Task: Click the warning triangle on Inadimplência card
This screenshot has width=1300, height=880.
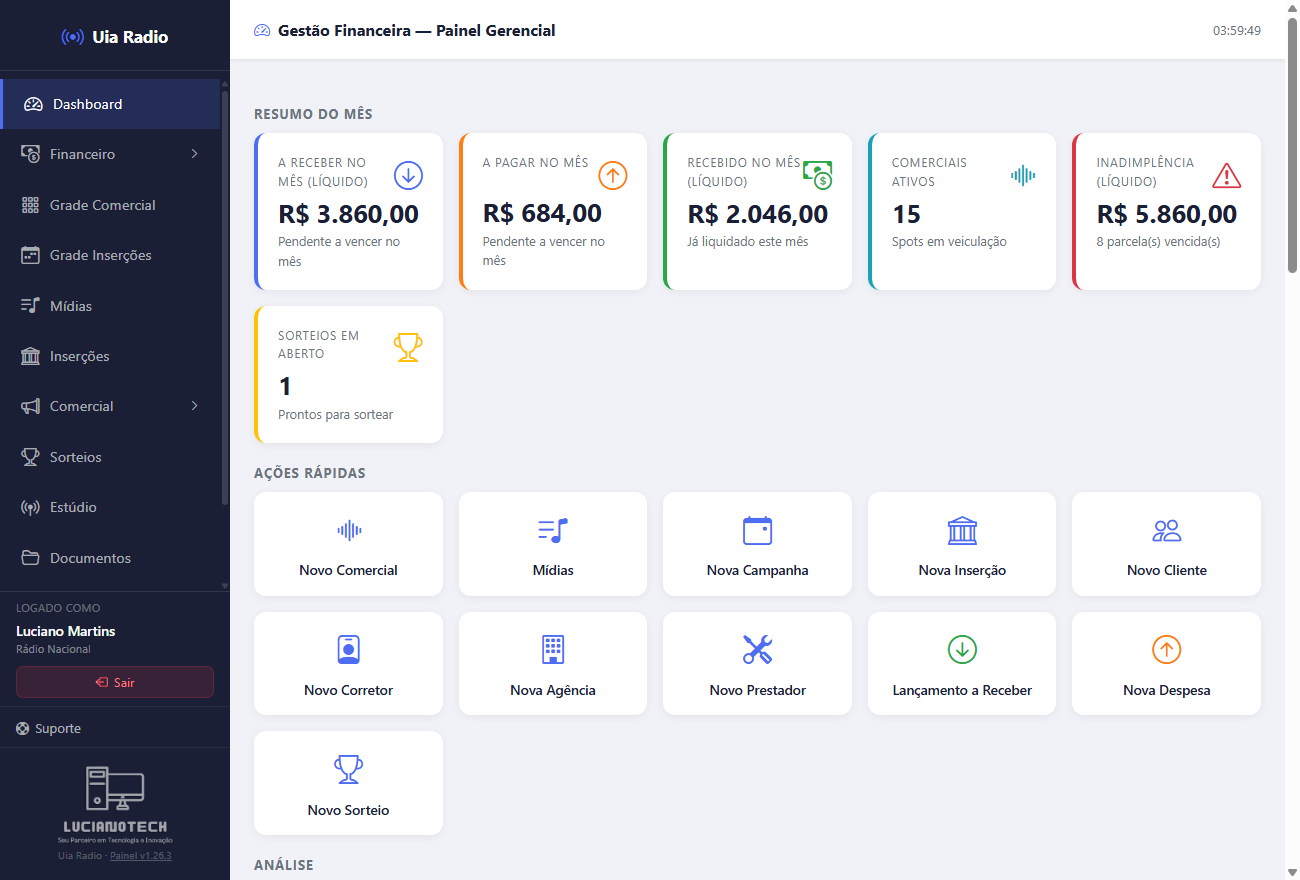Action: coord(1226,176)
